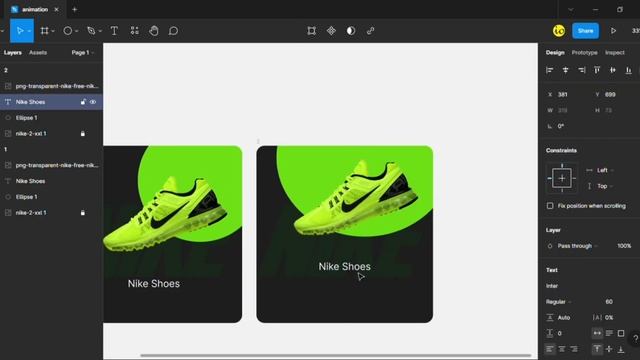Image resolution: width=640 pixels, height=360 pixels.
Task: Select the Ellipse shape tool
Action: pos(67,31)
